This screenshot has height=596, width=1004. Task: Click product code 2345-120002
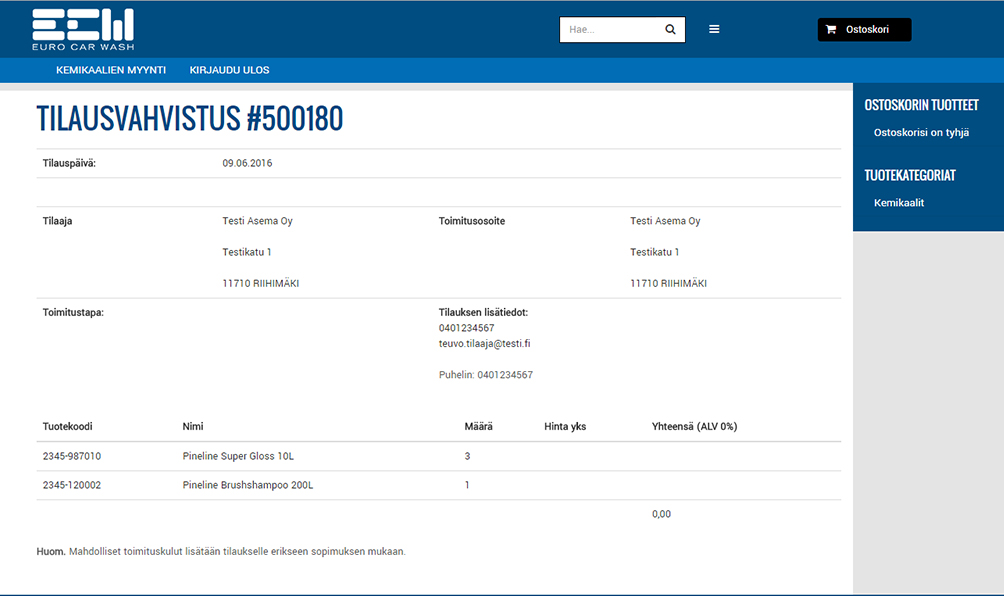click(x=72, y=485)
